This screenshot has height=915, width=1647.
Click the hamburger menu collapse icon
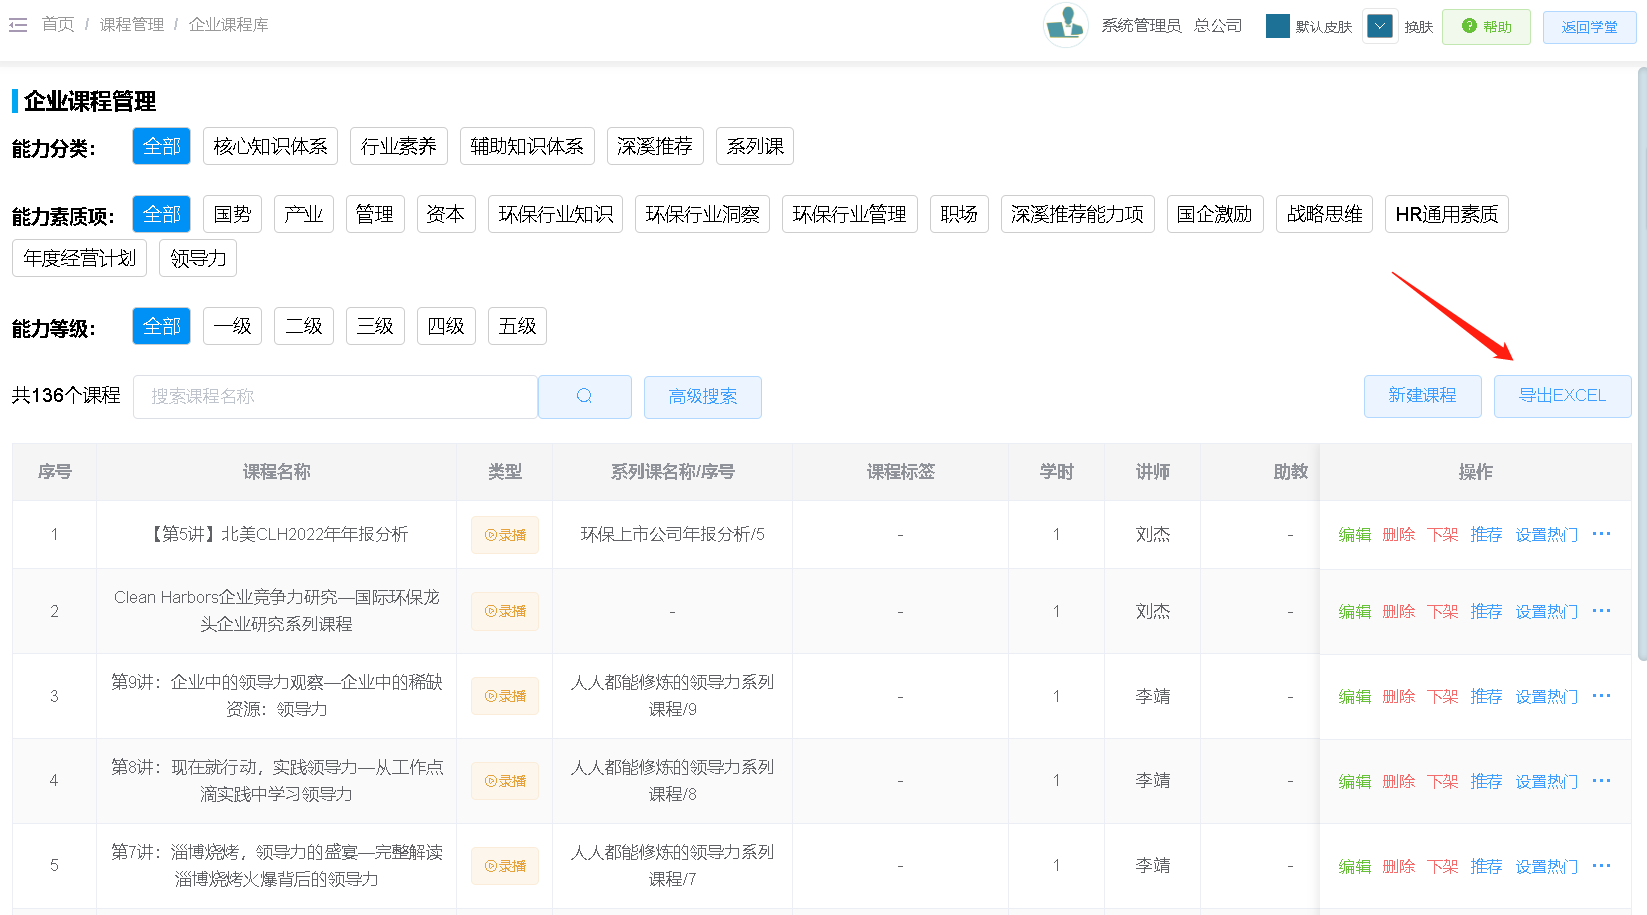18,25
